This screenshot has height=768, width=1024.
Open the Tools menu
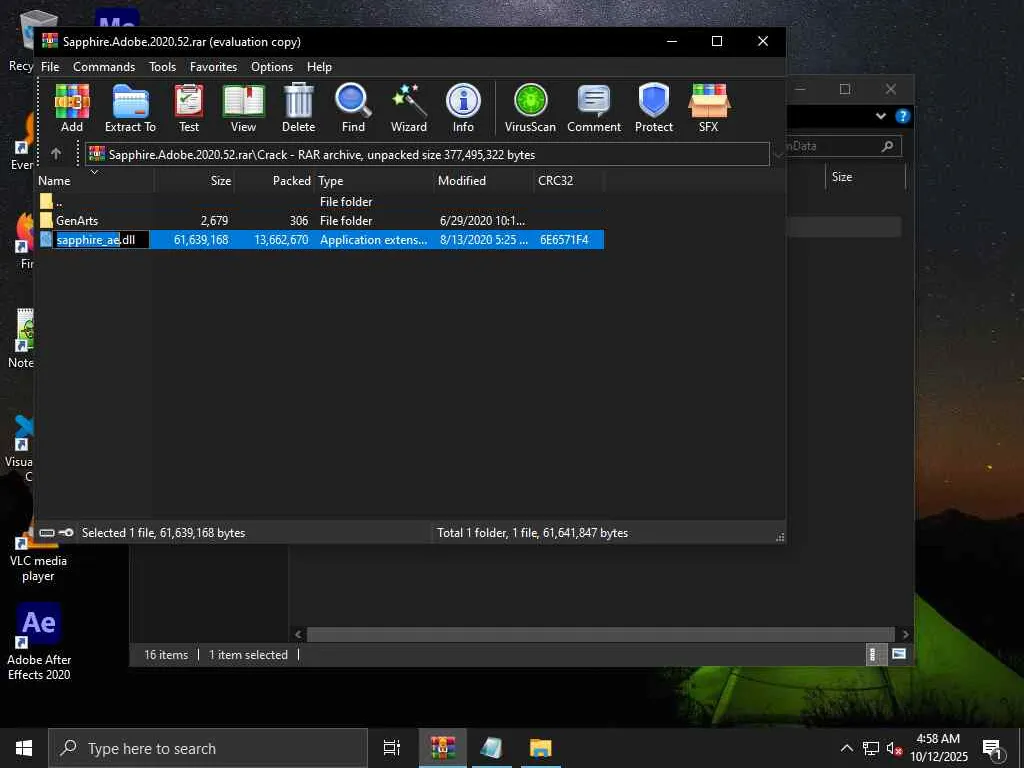(x=162, y=67)
